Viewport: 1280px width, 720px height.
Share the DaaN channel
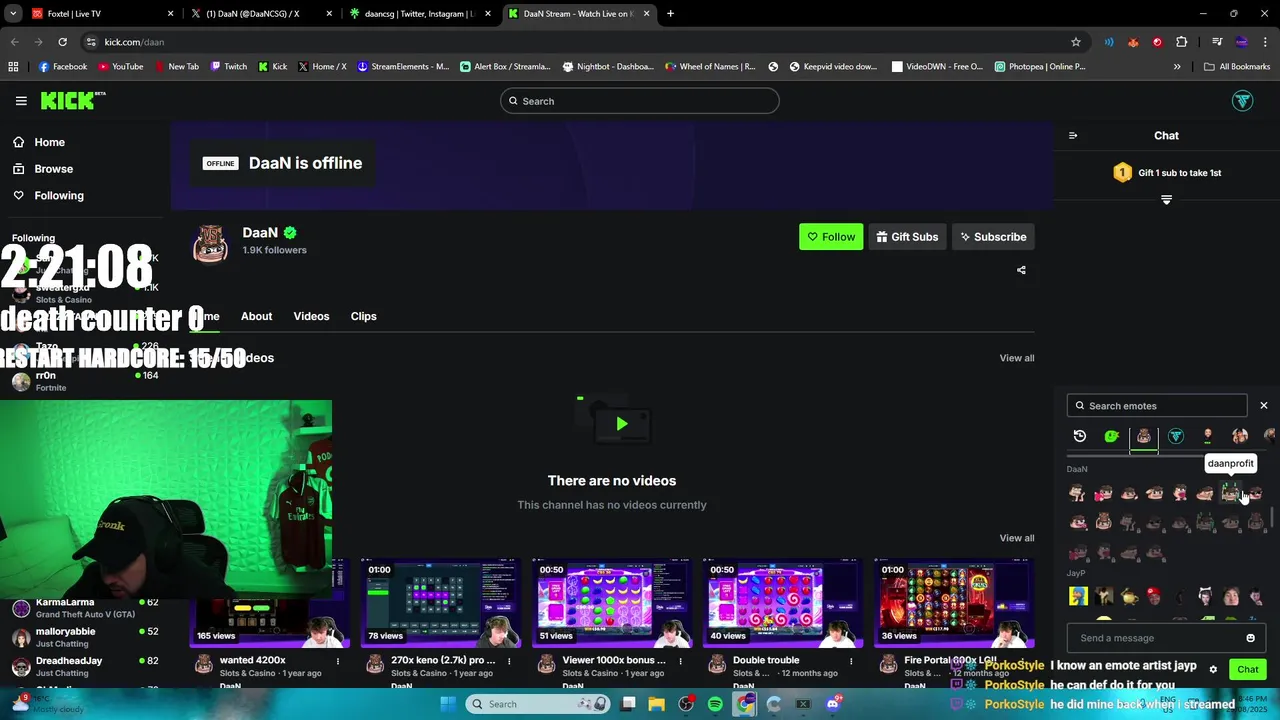tap(1021, 270)
